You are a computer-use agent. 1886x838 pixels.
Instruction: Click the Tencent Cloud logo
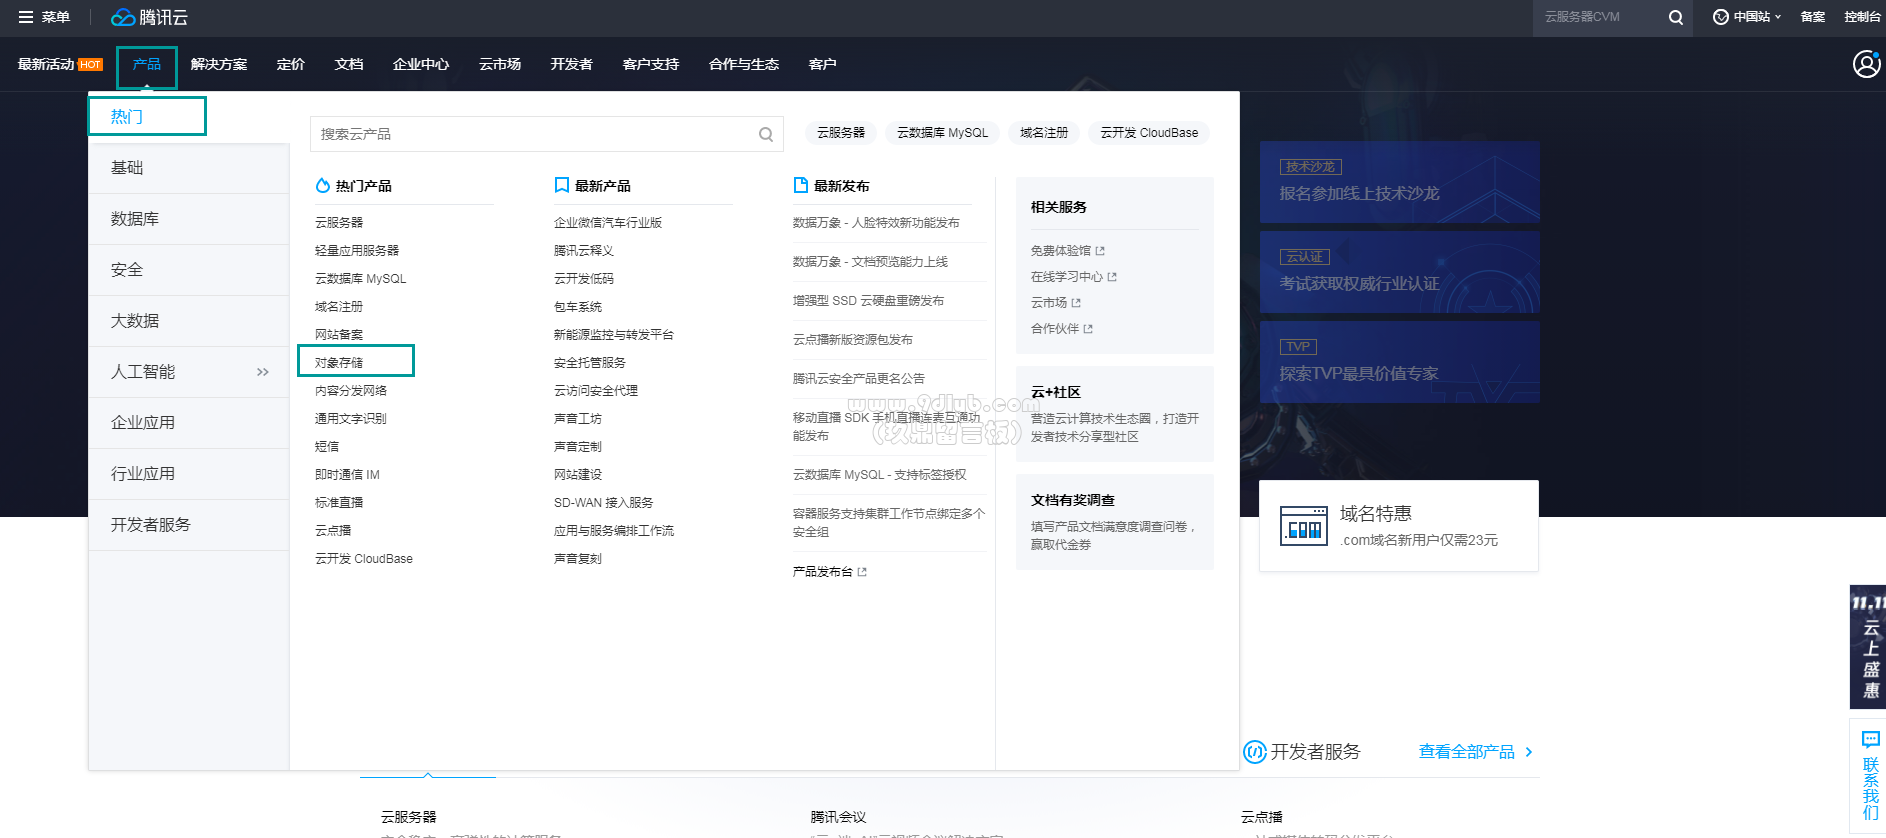[149, 17]
